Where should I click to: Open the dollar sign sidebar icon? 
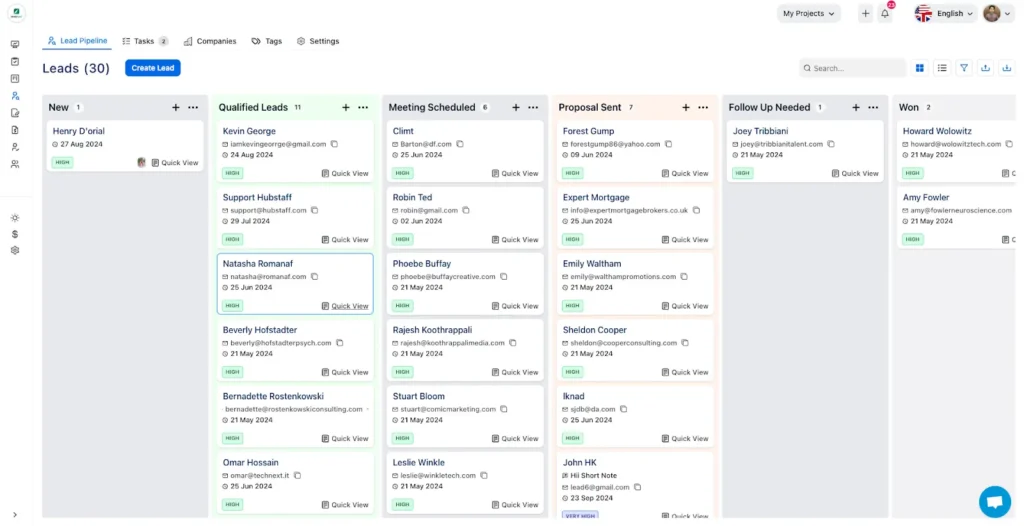click(x=15, y=234)
